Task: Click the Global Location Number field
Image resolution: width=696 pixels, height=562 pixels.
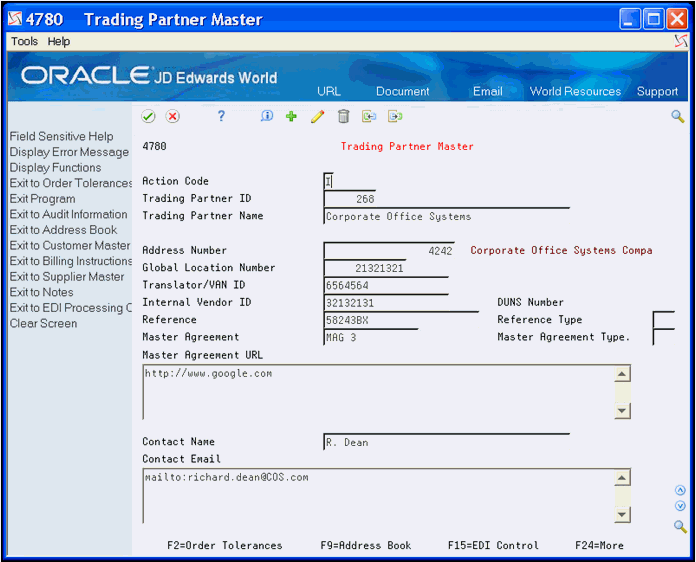Action: pos(365,268)
